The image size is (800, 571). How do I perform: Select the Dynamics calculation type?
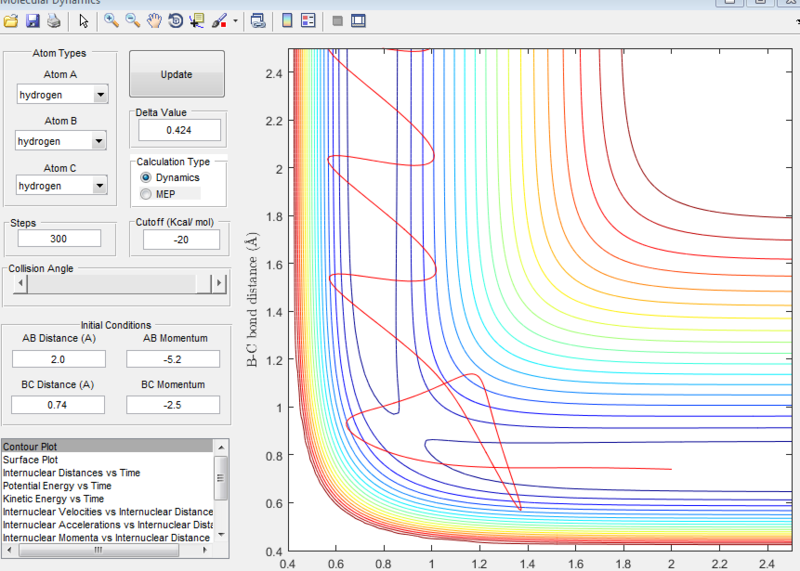pyautogui.click(x=147, y=177)
